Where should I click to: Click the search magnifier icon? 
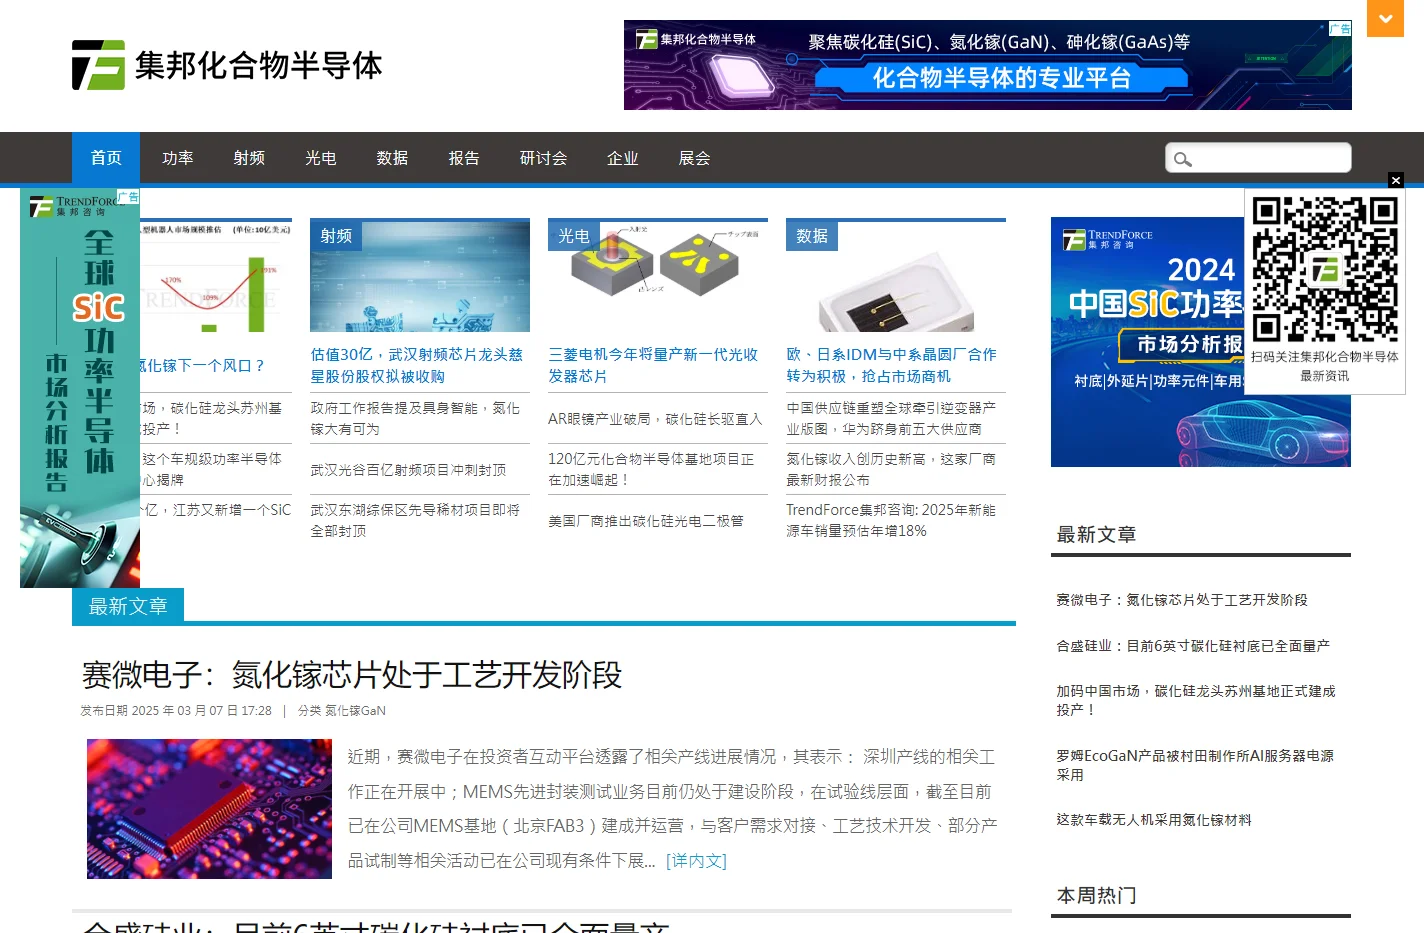(x=1183, y=159)
